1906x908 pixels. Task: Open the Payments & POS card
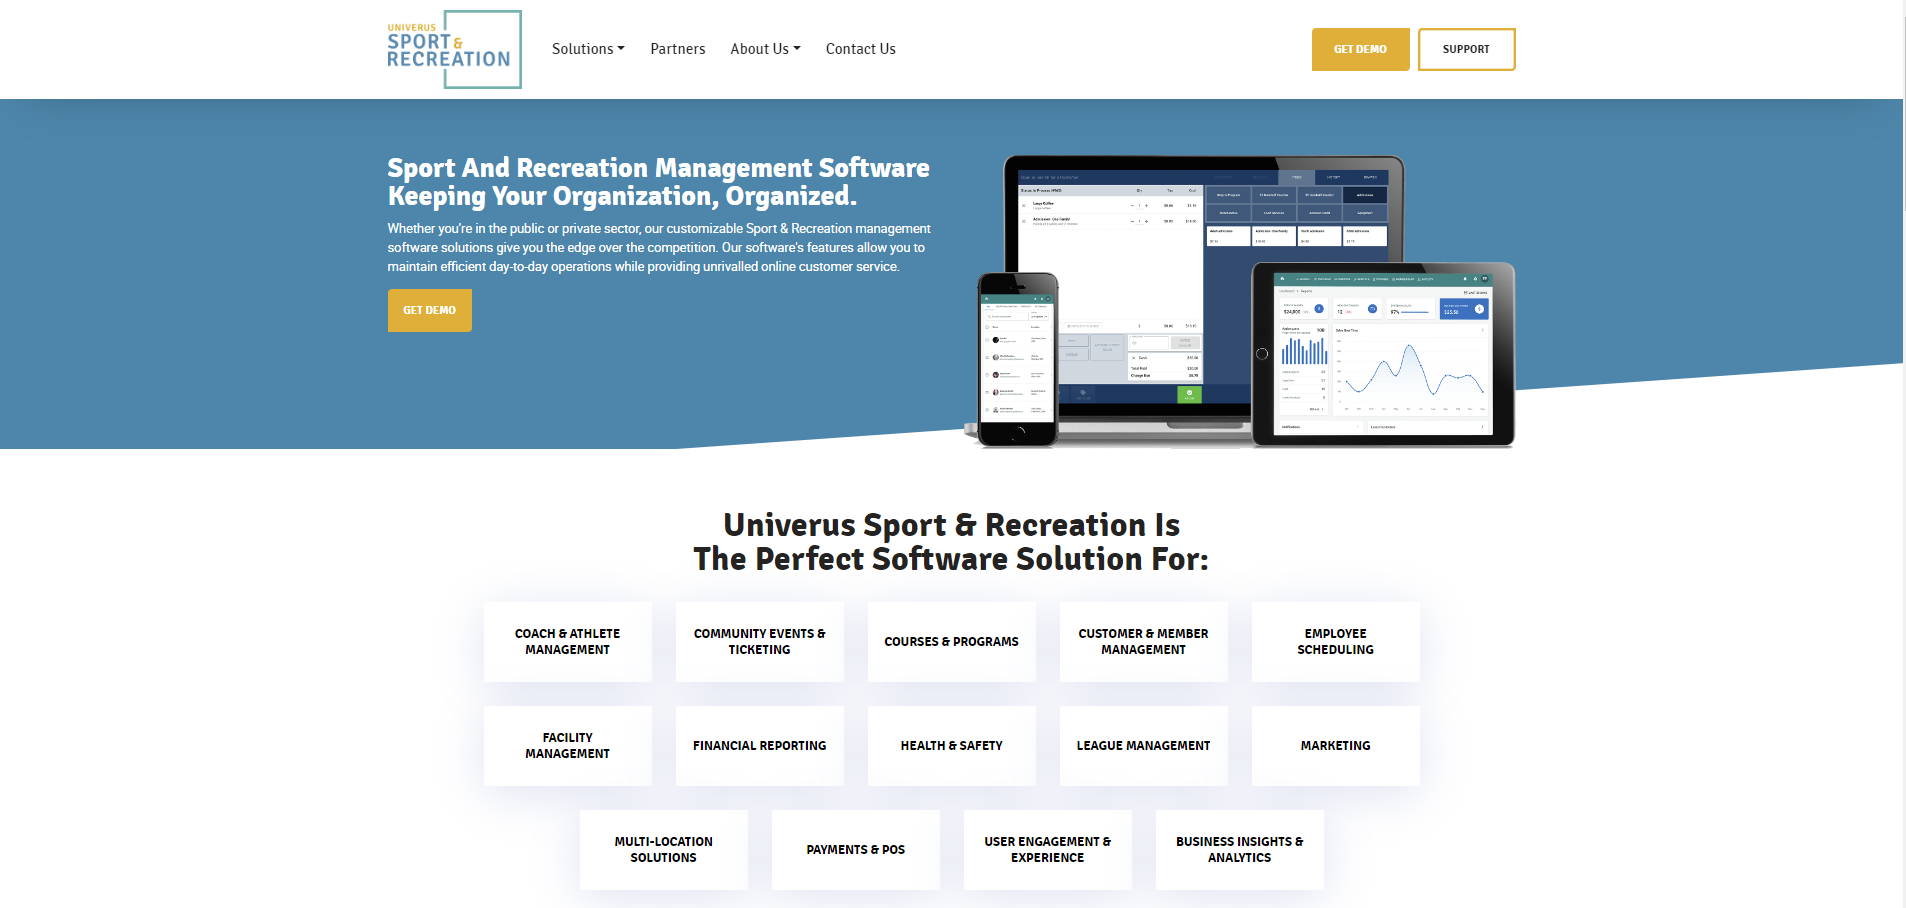tap(856, 850)
